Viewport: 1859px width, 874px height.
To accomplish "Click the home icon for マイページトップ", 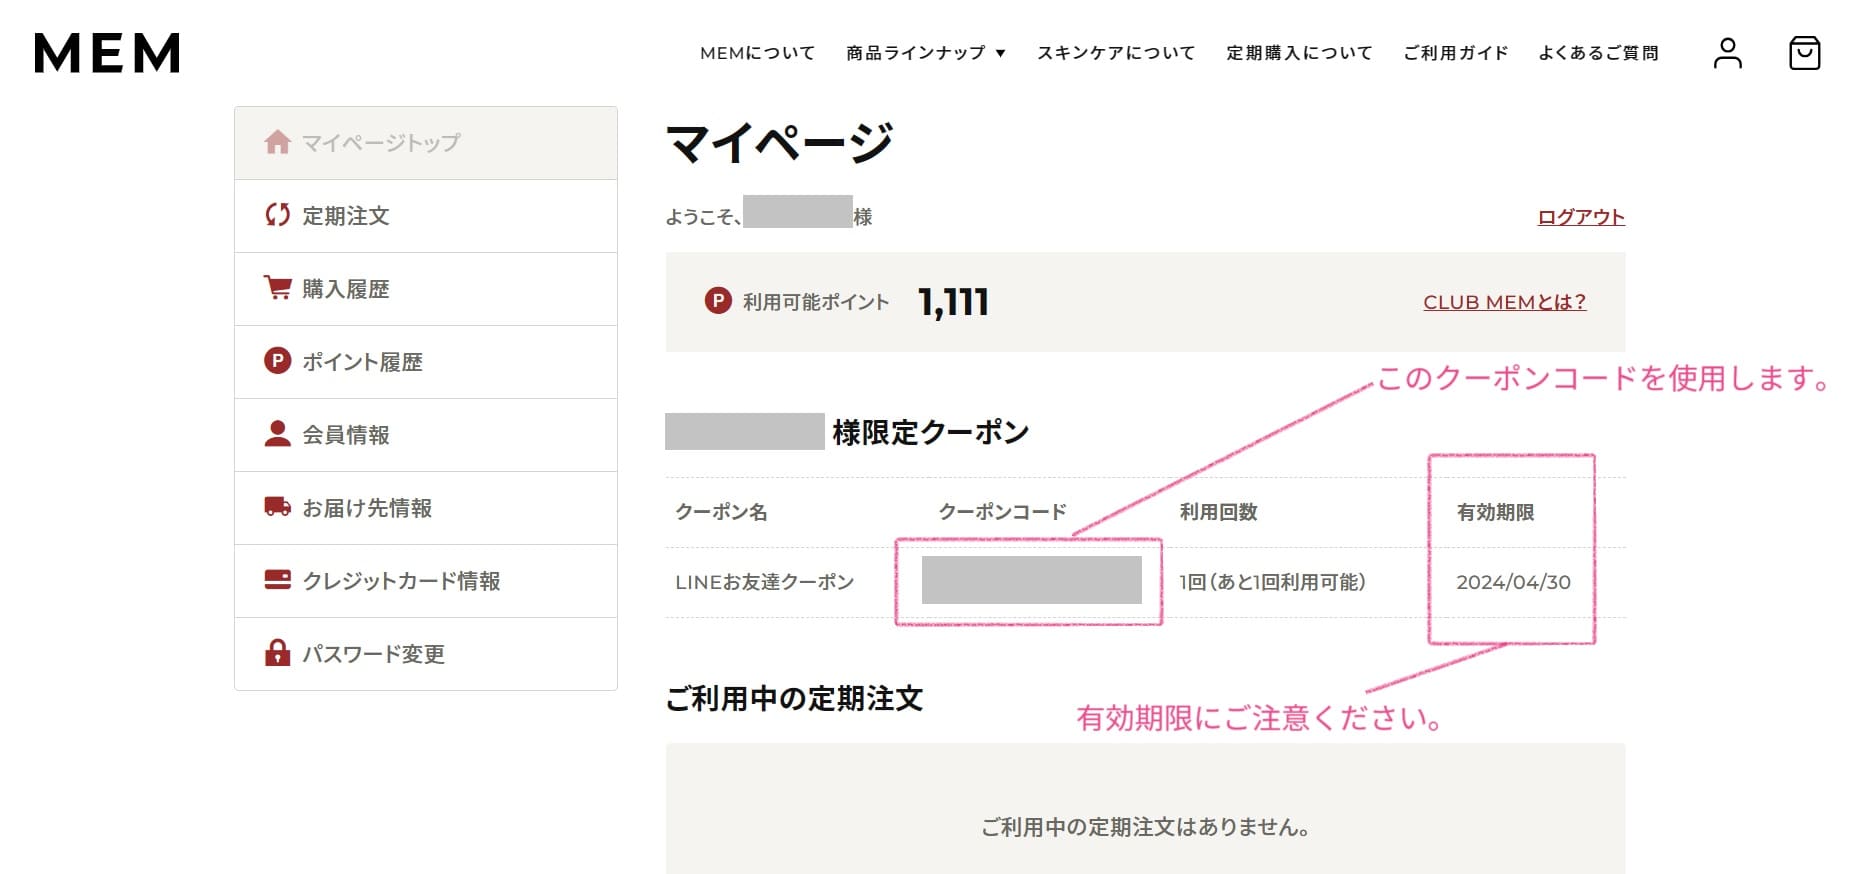I will (277, 143).
